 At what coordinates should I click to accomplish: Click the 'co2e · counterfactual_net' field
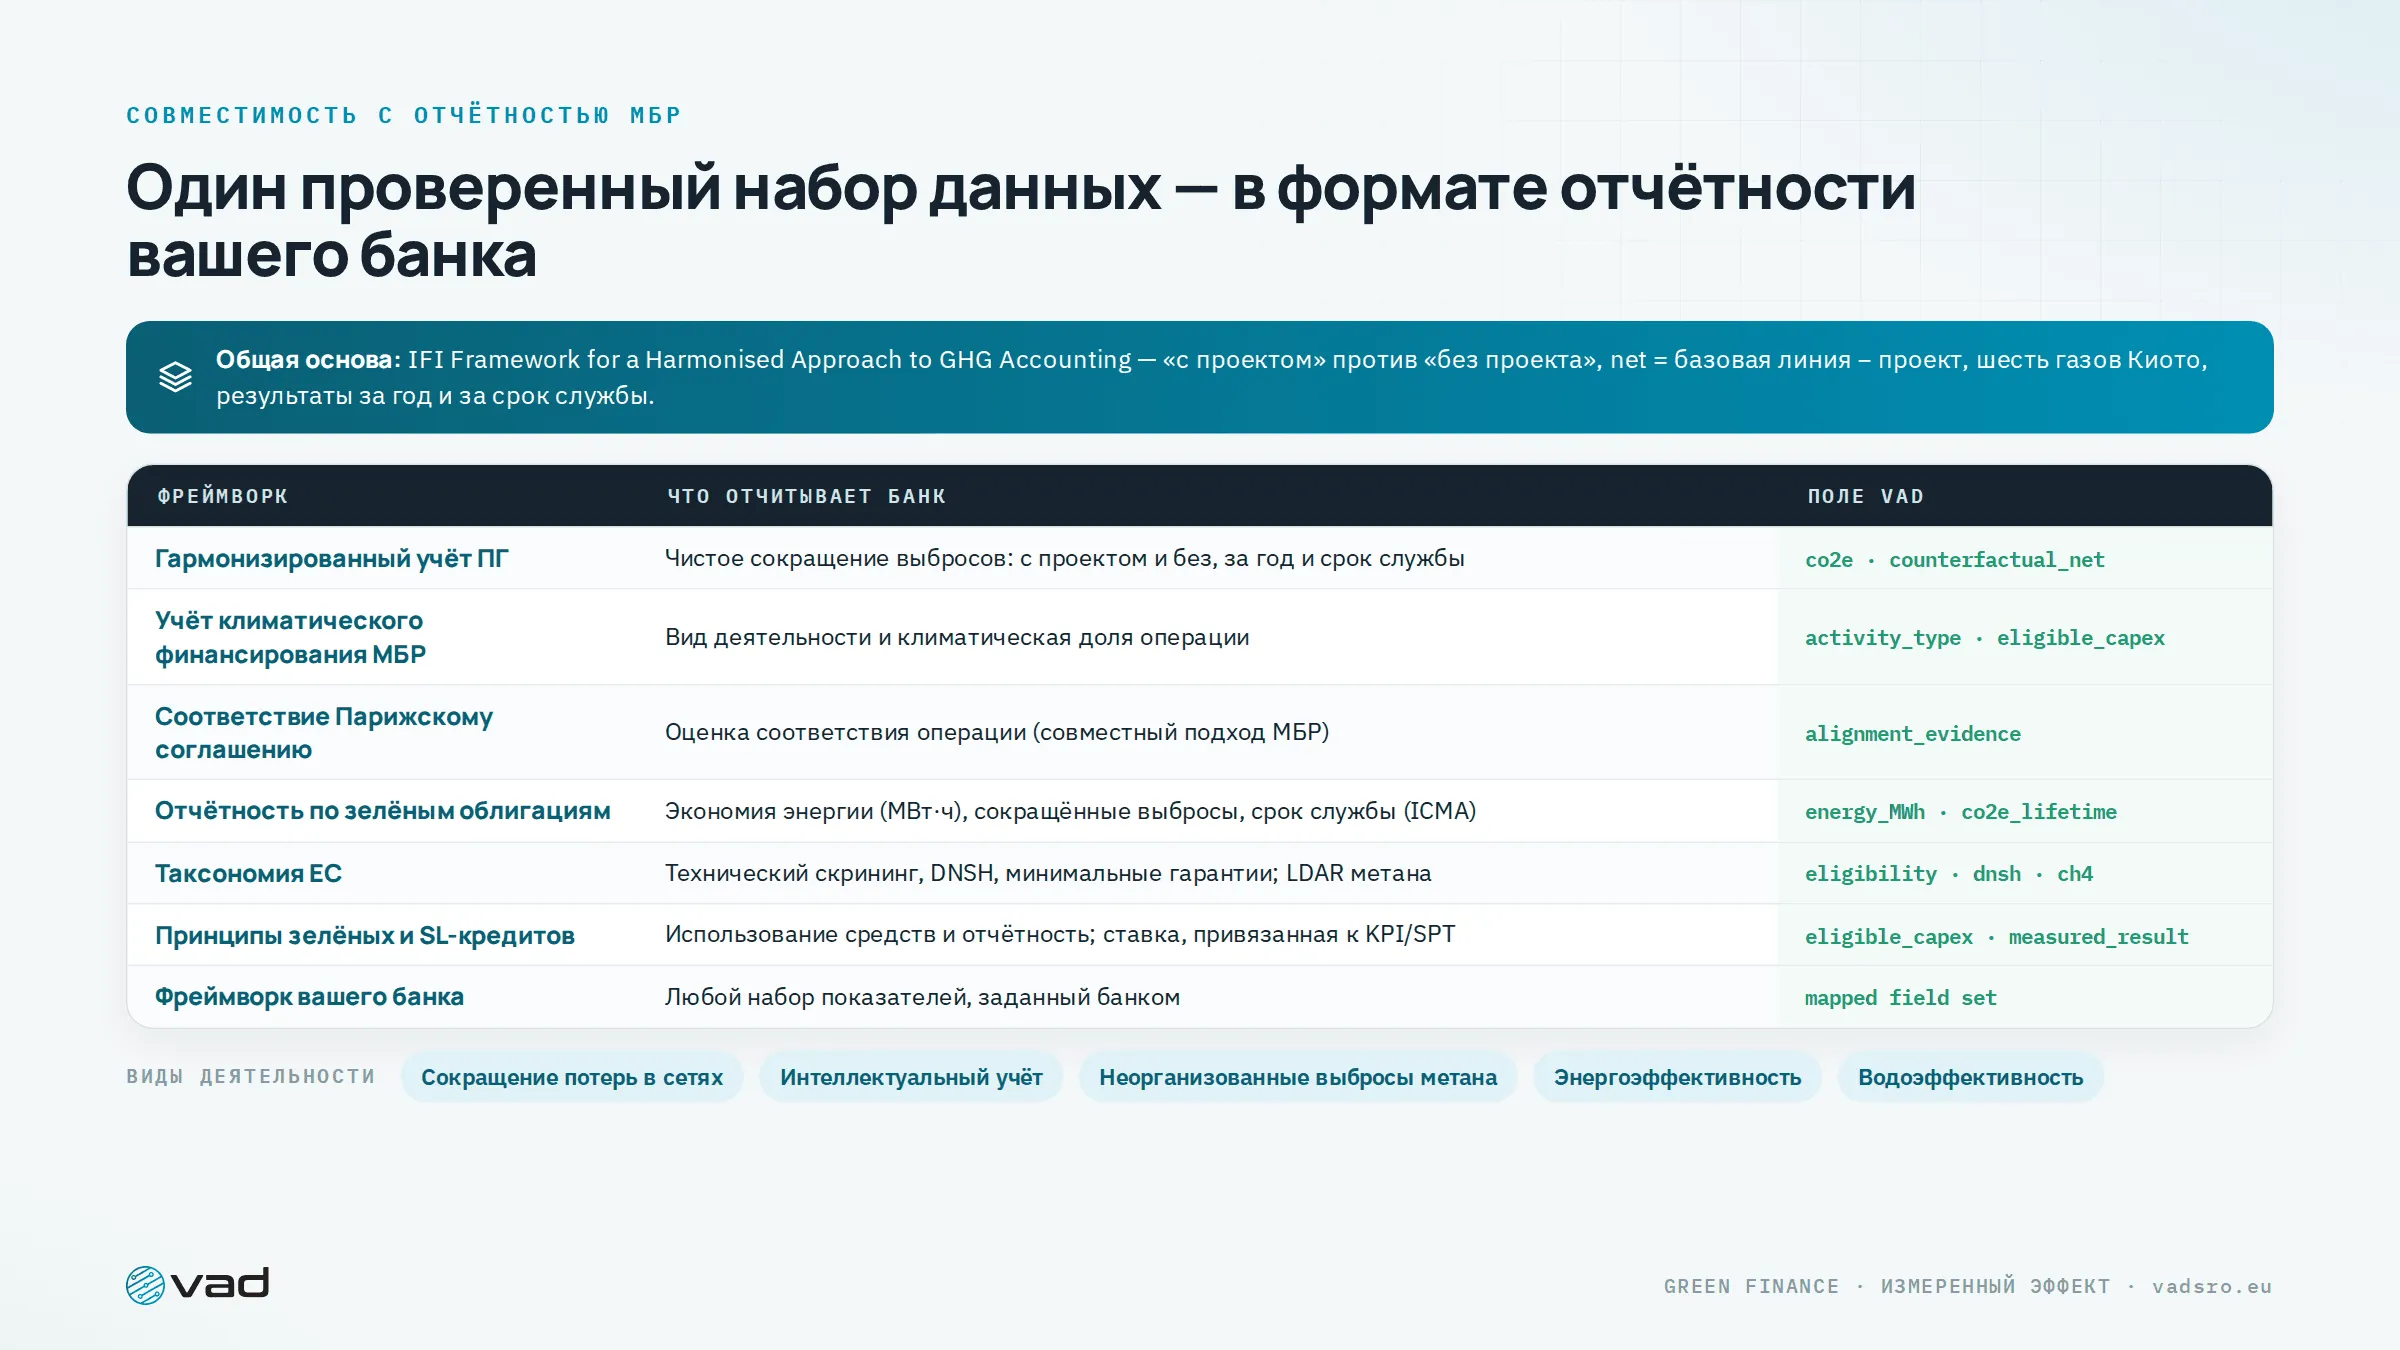click(1955, 560)
